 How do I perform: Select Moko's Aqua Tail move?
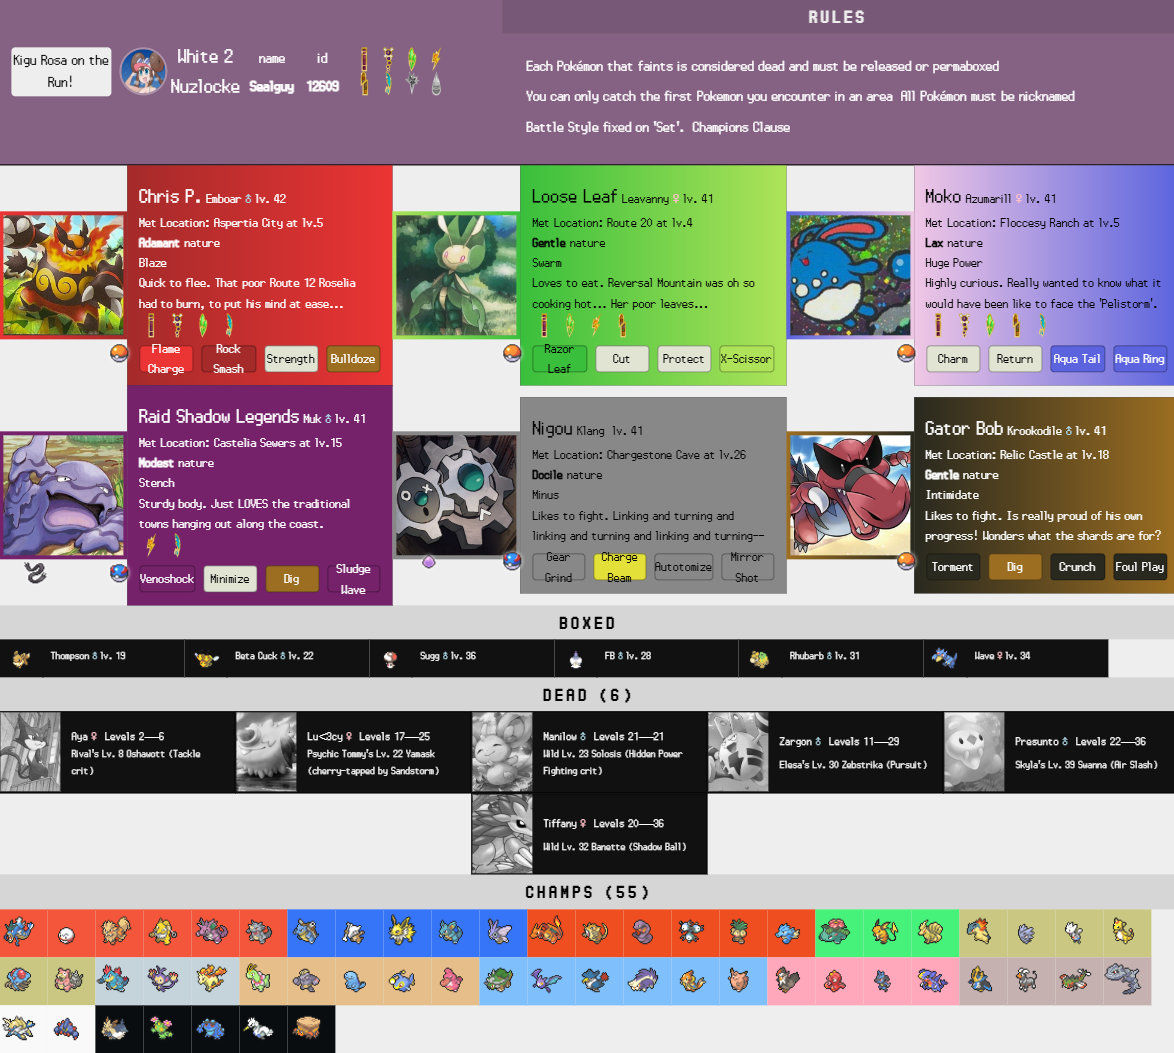point(1077,359)
